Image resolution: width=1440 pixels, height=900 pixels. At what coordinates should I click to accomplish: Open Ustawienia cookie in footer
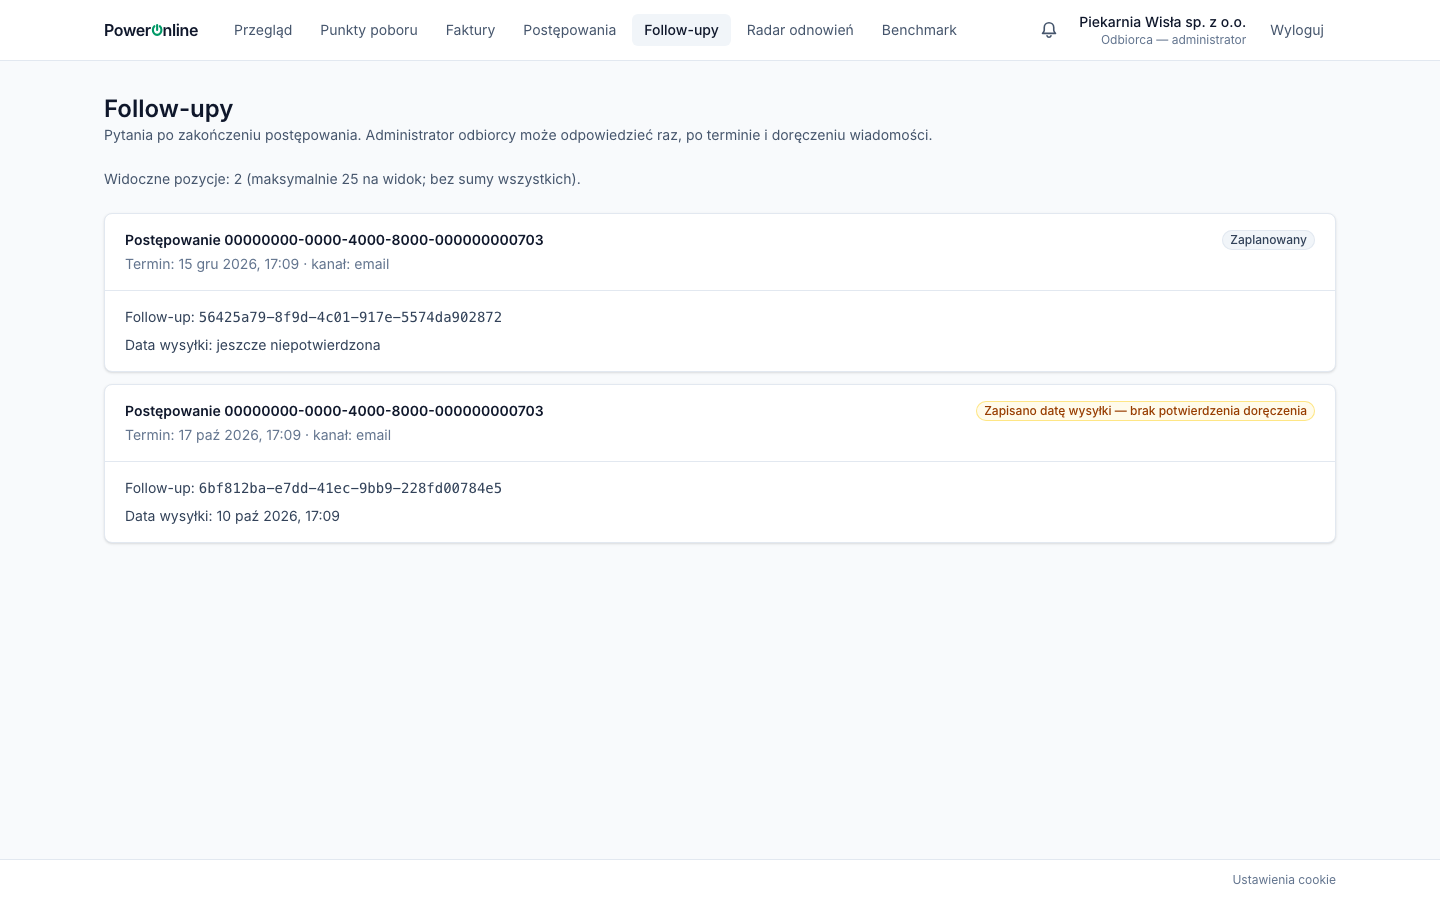tap(1284, 880)
